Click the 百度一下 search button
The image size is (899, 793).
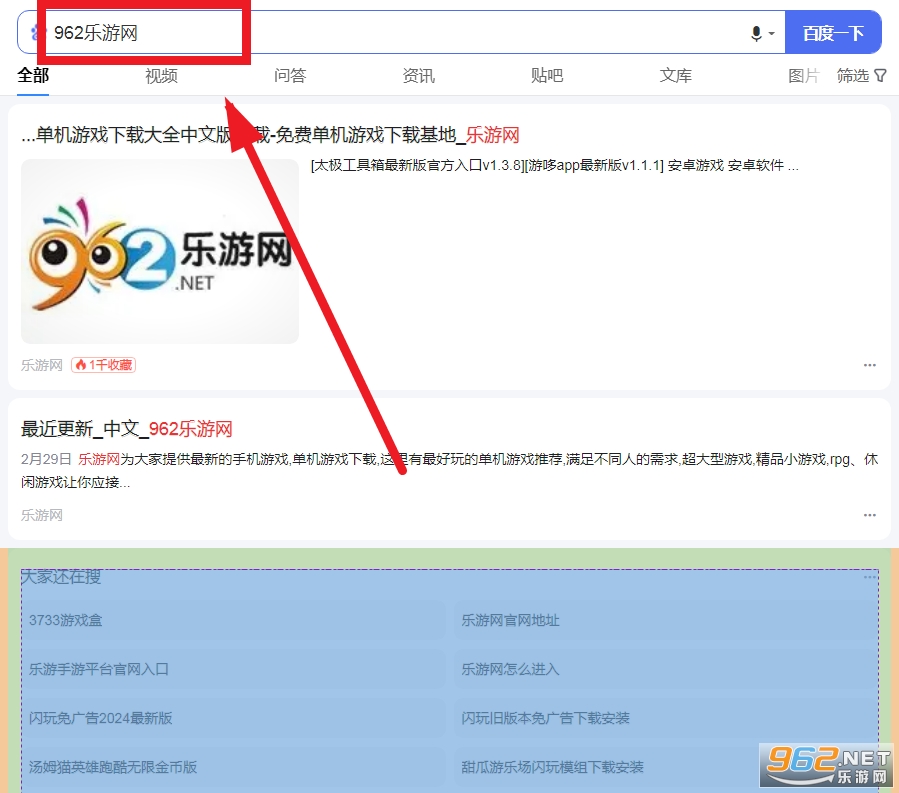coord(833,33)
